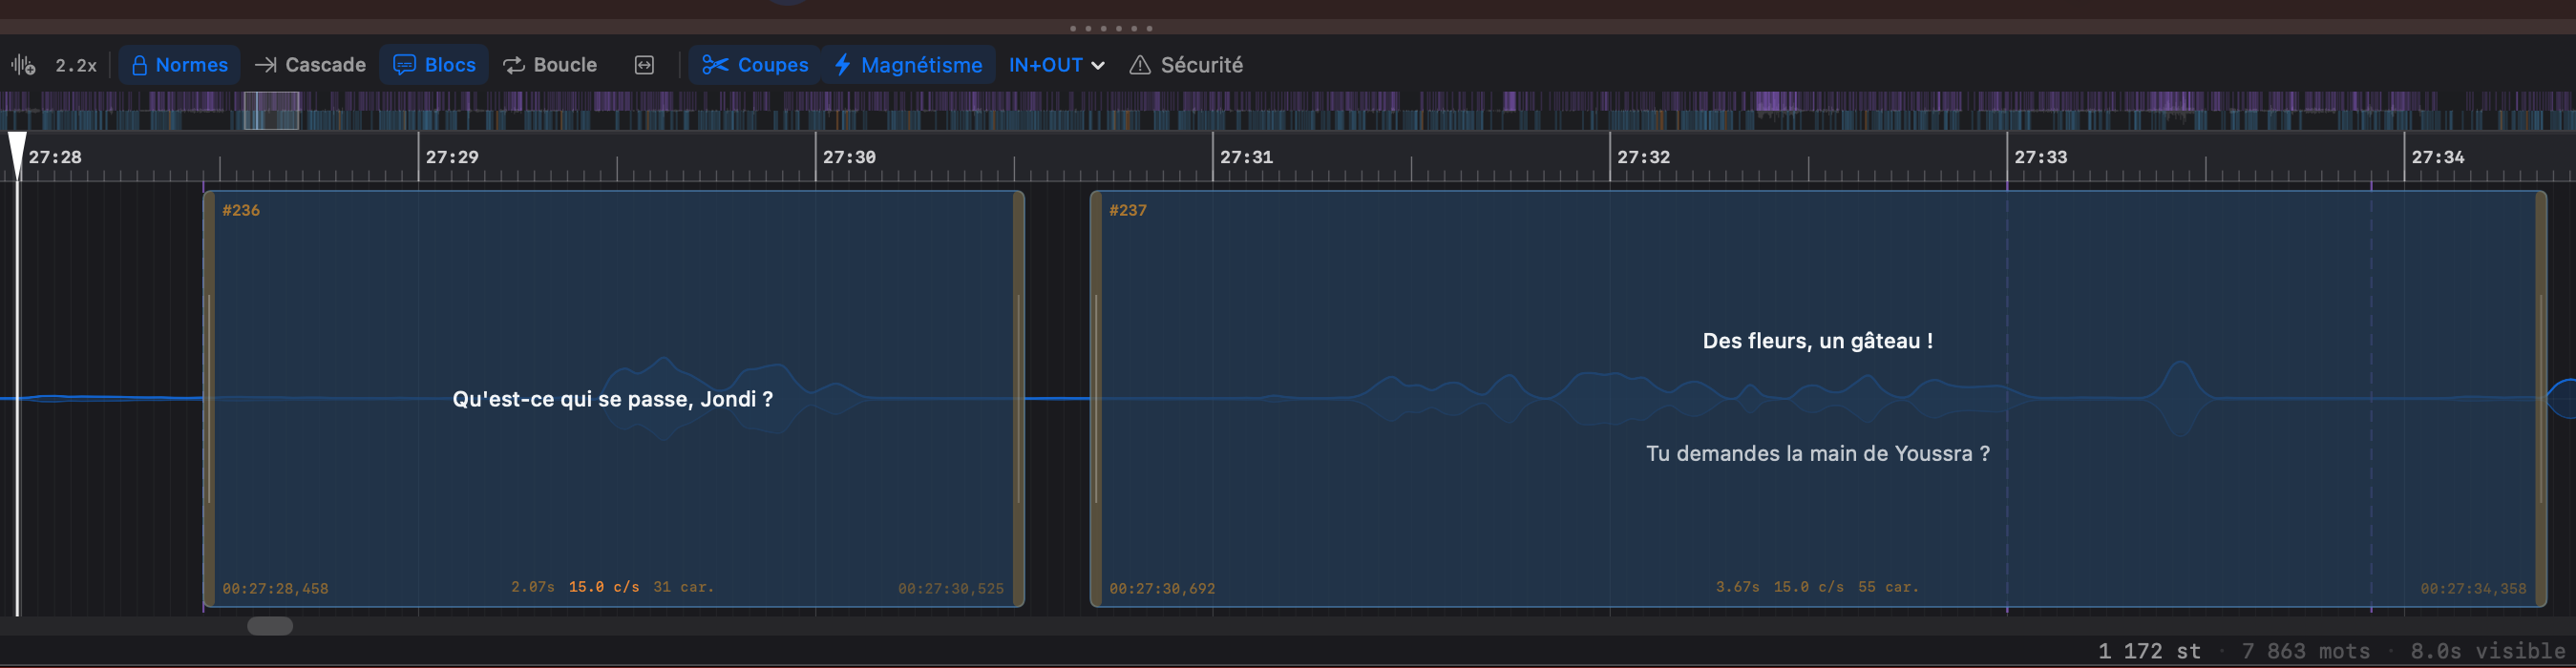Click the padlock icon beside Normes

click(139, 65)
